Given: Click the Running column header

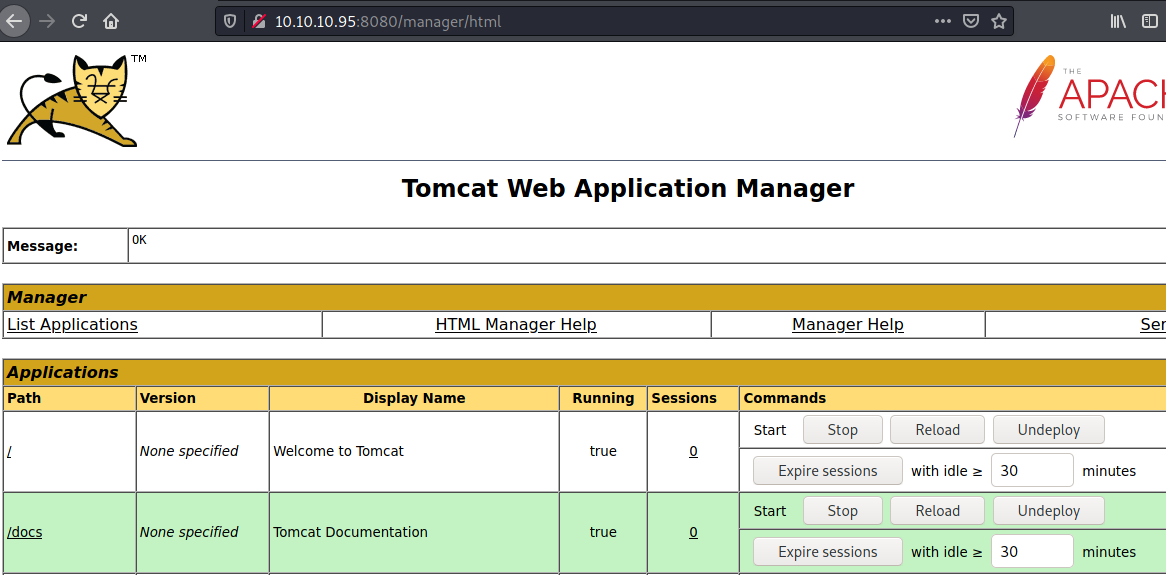Looking at the screenshot, I should click(x=603, y=398).
